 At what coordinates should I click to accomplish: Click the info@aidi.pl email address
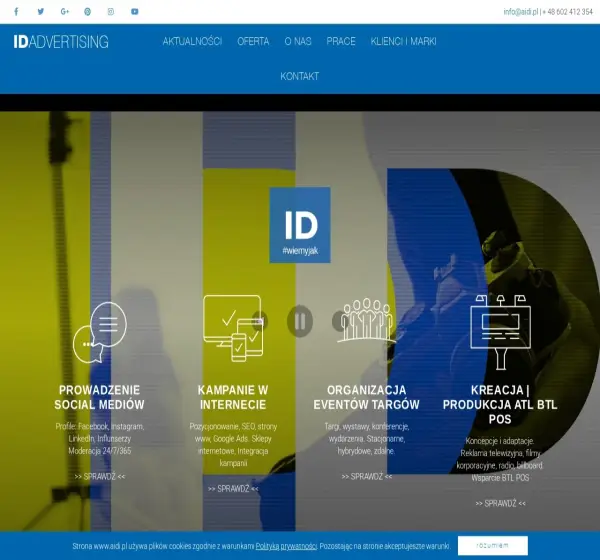pyautogui.click(x=520, y=12)
